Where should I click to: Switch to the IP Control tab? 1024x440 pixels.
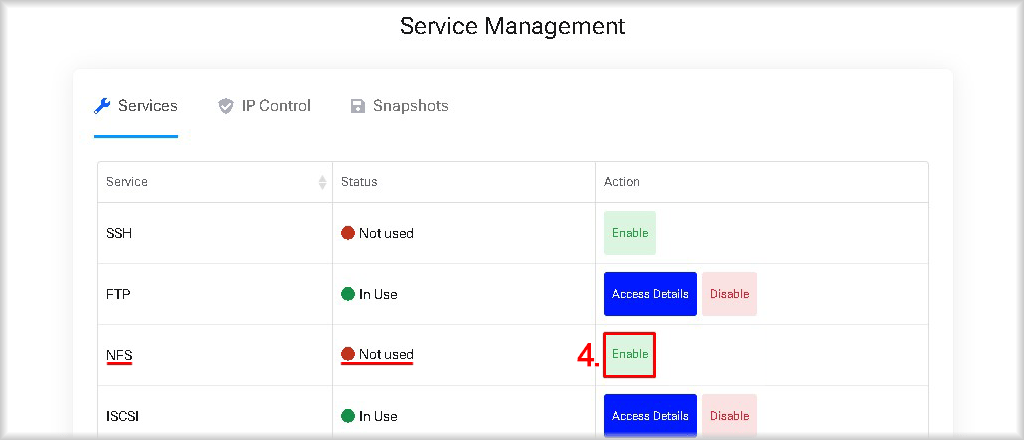264,106
